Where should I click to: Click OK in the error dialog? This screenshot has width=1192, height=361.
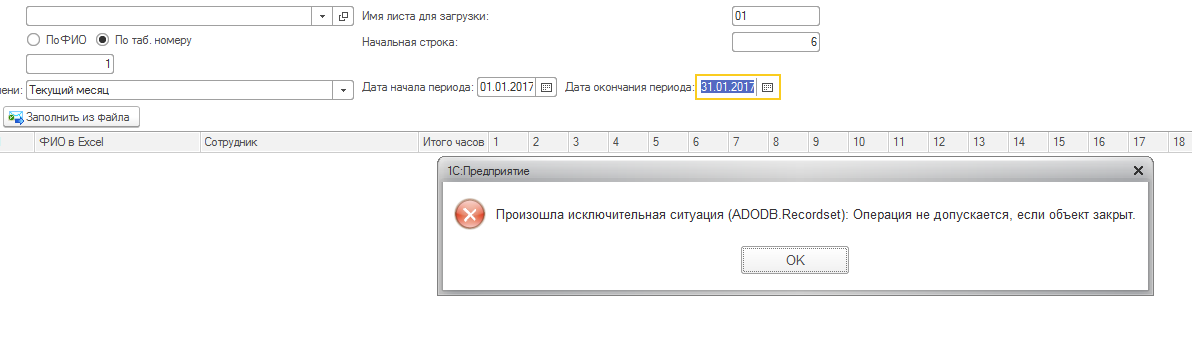click(794, 260)
